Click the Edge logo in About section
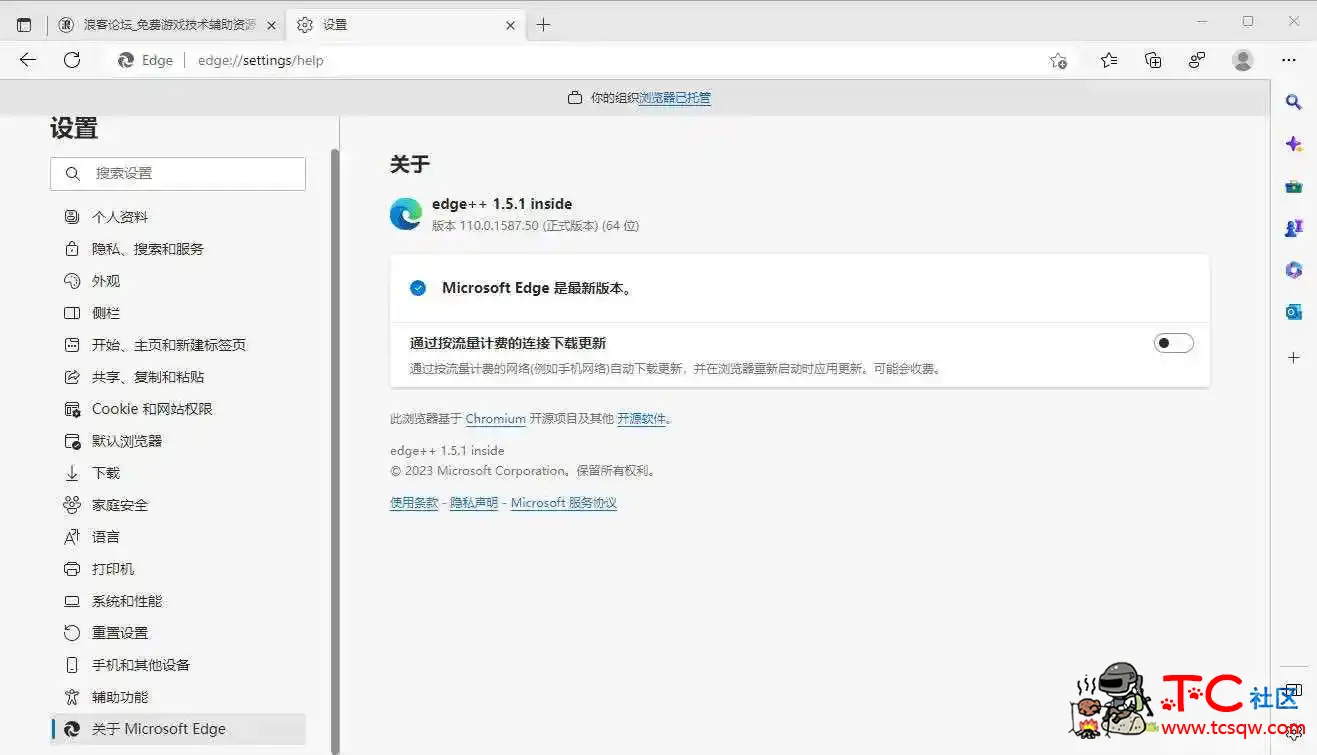This screenshot has height=755, width=1317. tap(405, 214)
